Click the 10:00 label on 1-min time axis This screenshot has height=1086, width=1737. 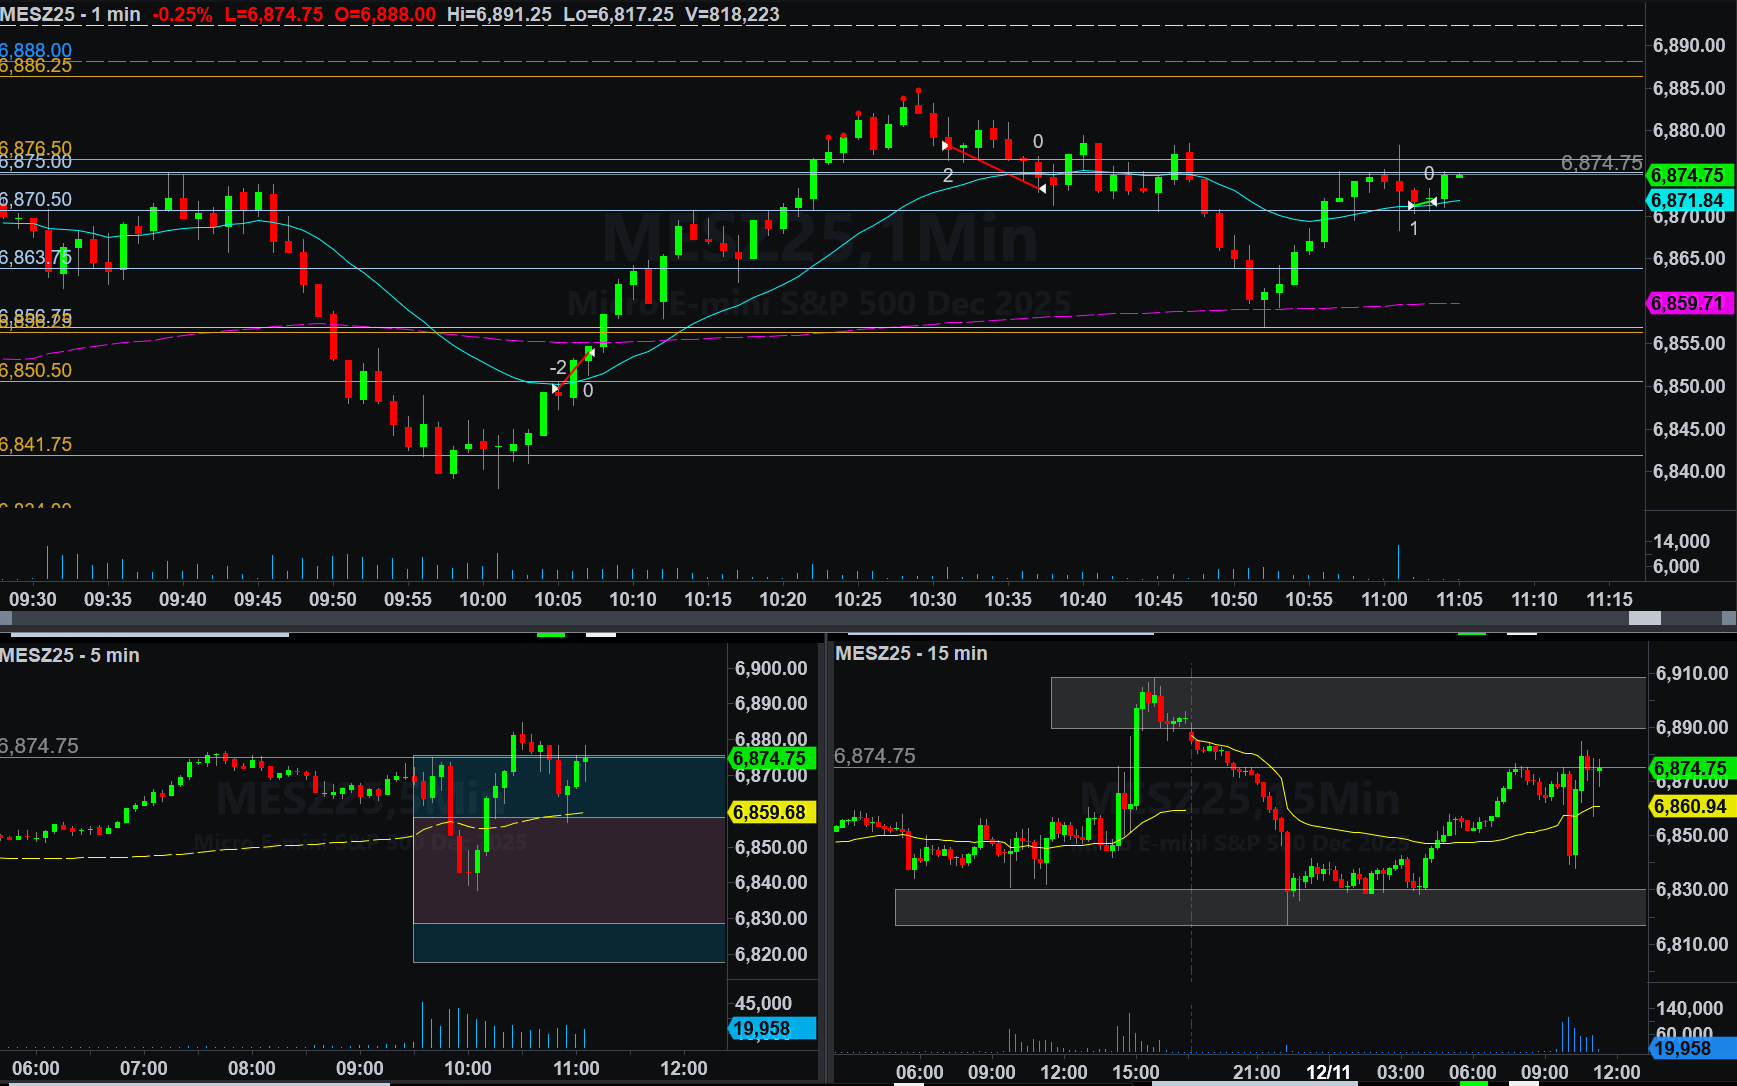[483, 599]
